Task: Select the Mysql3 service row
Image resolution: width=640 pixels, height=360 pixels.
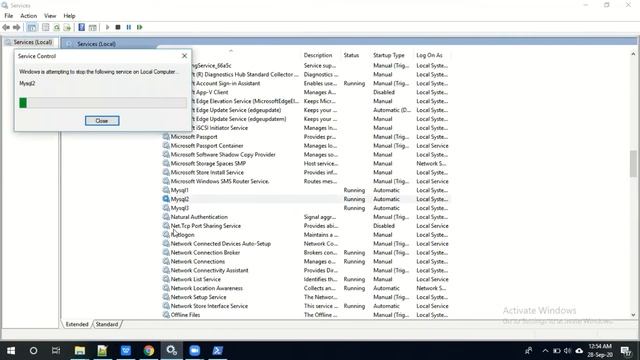Action: coord(305,208)
